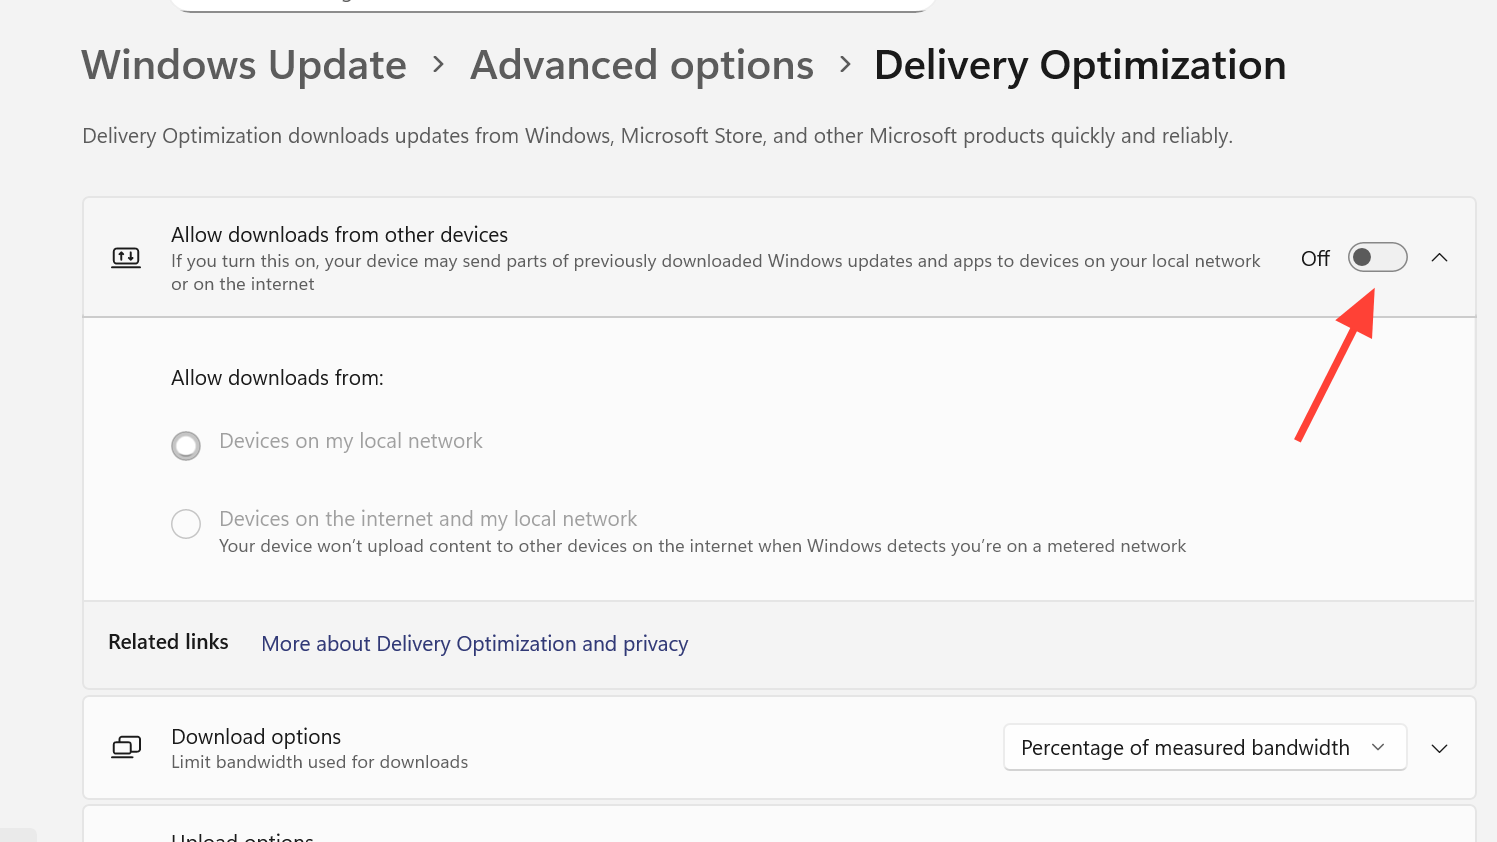1497x842 pixels.
Task: Click the Allow downloads from other devices icon
Action: (x=126, y=258)
